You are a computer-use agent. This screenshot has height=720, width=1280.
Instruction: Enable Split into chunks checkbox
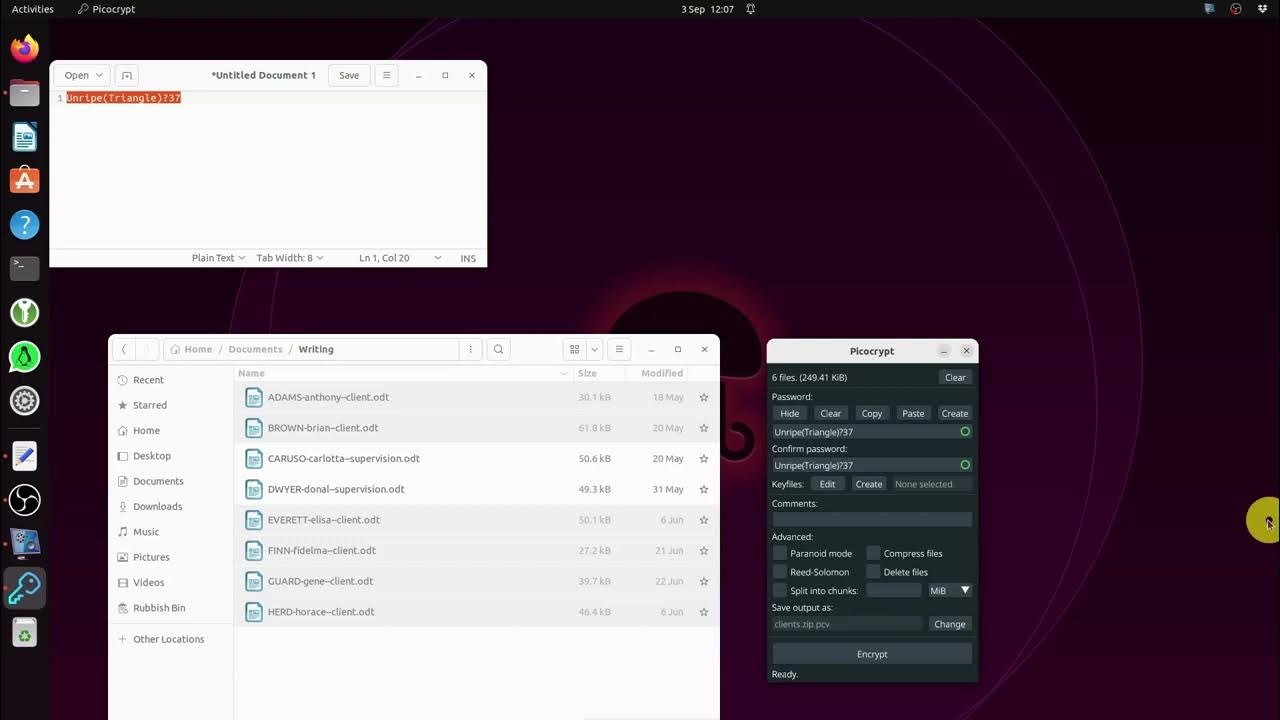pyautogui.click(x=780, y=590)
